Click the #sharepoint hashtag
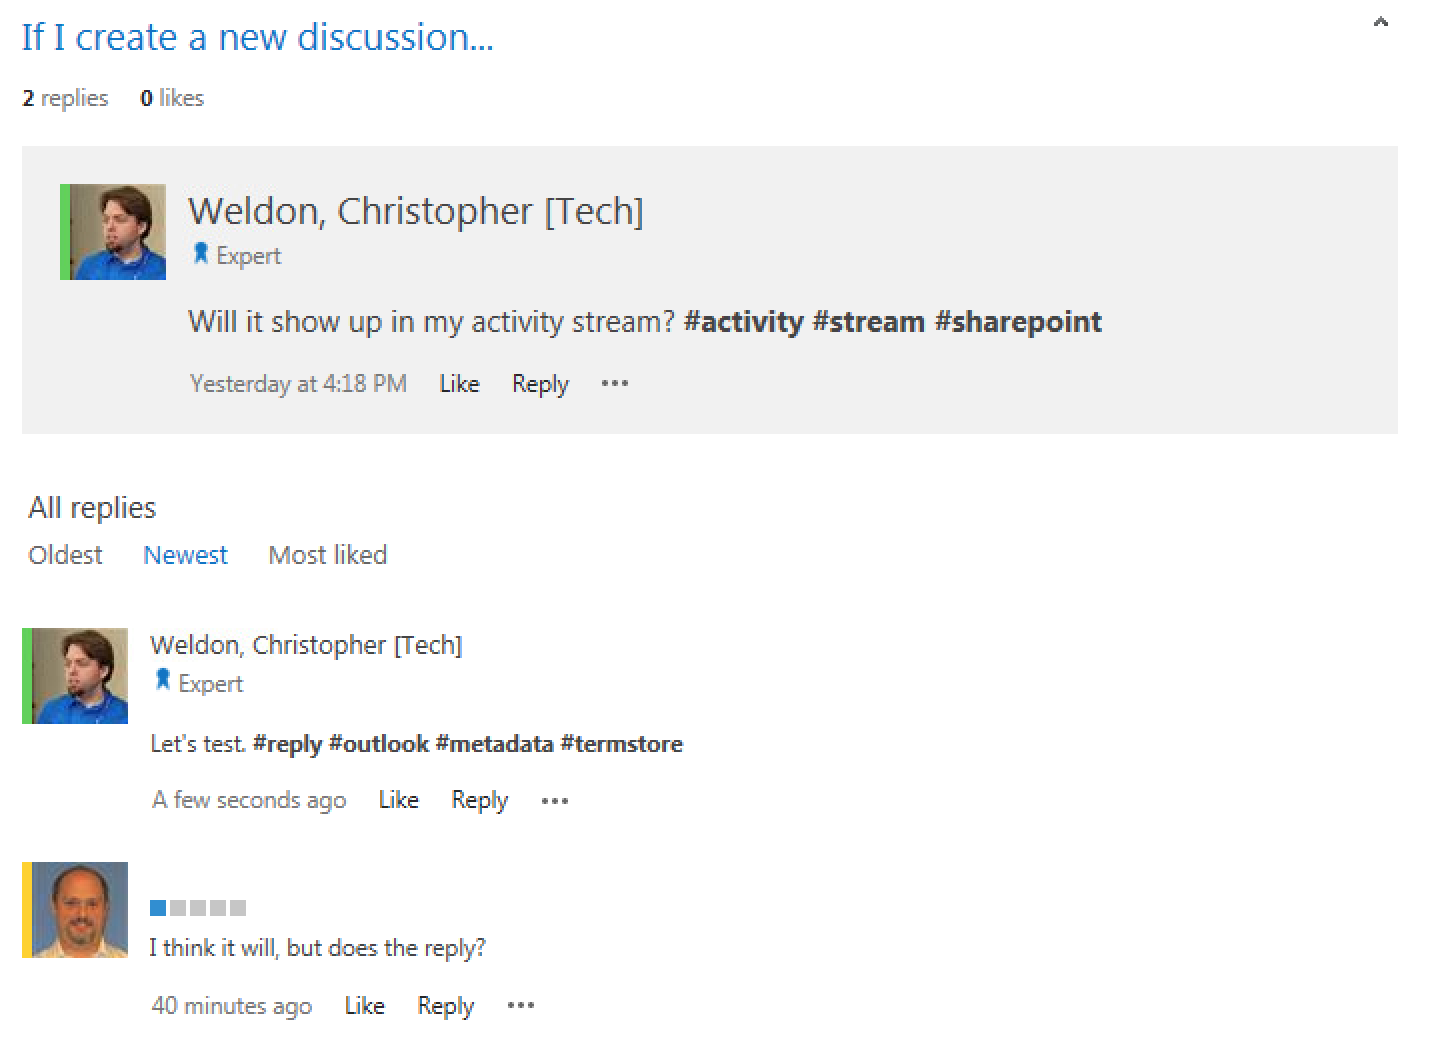This screenshot has height=1038, width=1434. coord(1018,322)
